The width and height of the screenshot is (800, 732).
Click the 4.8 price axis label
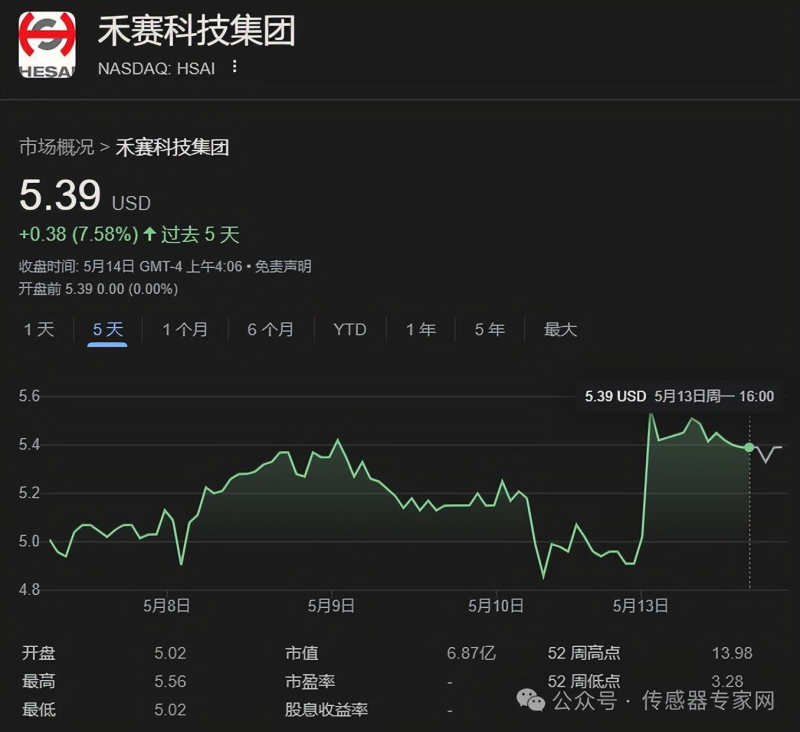click(29, 589)
